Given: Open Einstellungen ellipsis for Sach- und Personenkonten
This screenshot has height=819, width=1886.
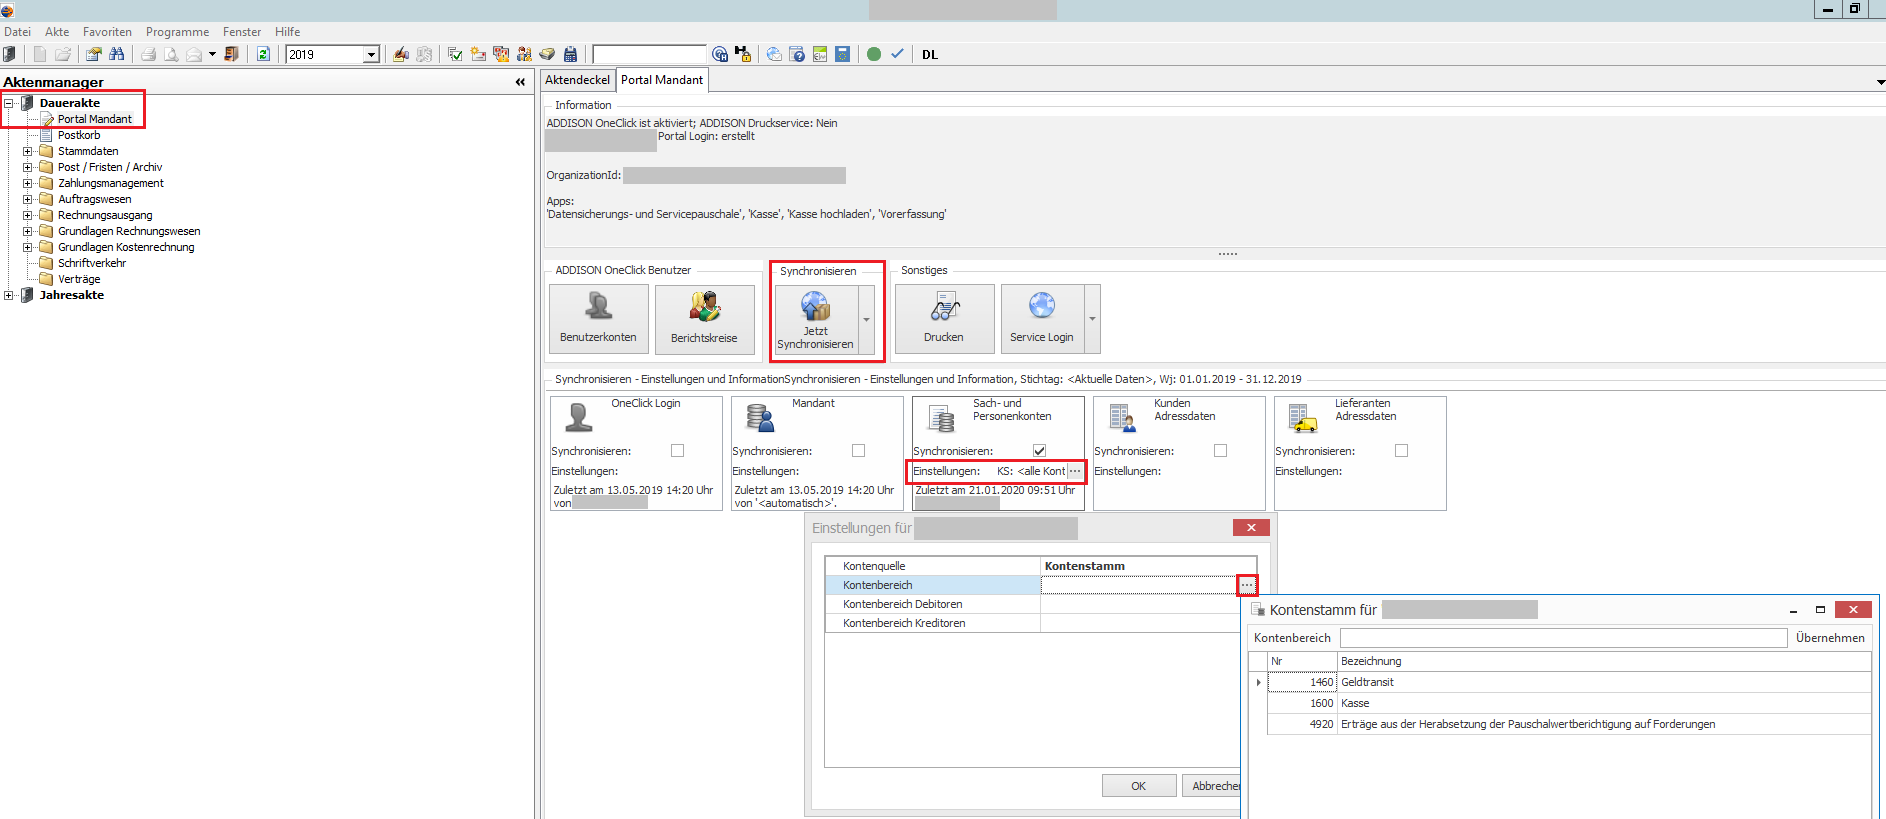Looking at the screenshot, I should pos(1075,471).
